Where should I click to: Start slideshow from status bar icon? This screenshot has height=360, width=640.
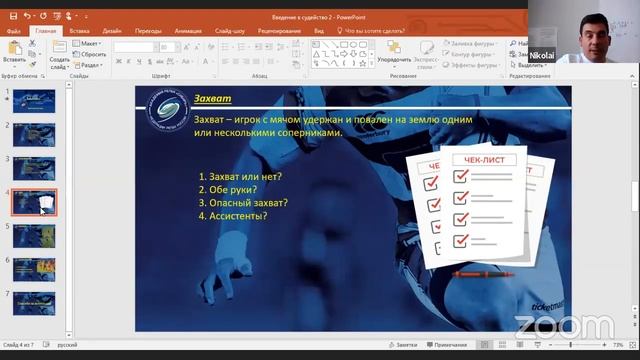pyautogui.click(x=538, y=345)
